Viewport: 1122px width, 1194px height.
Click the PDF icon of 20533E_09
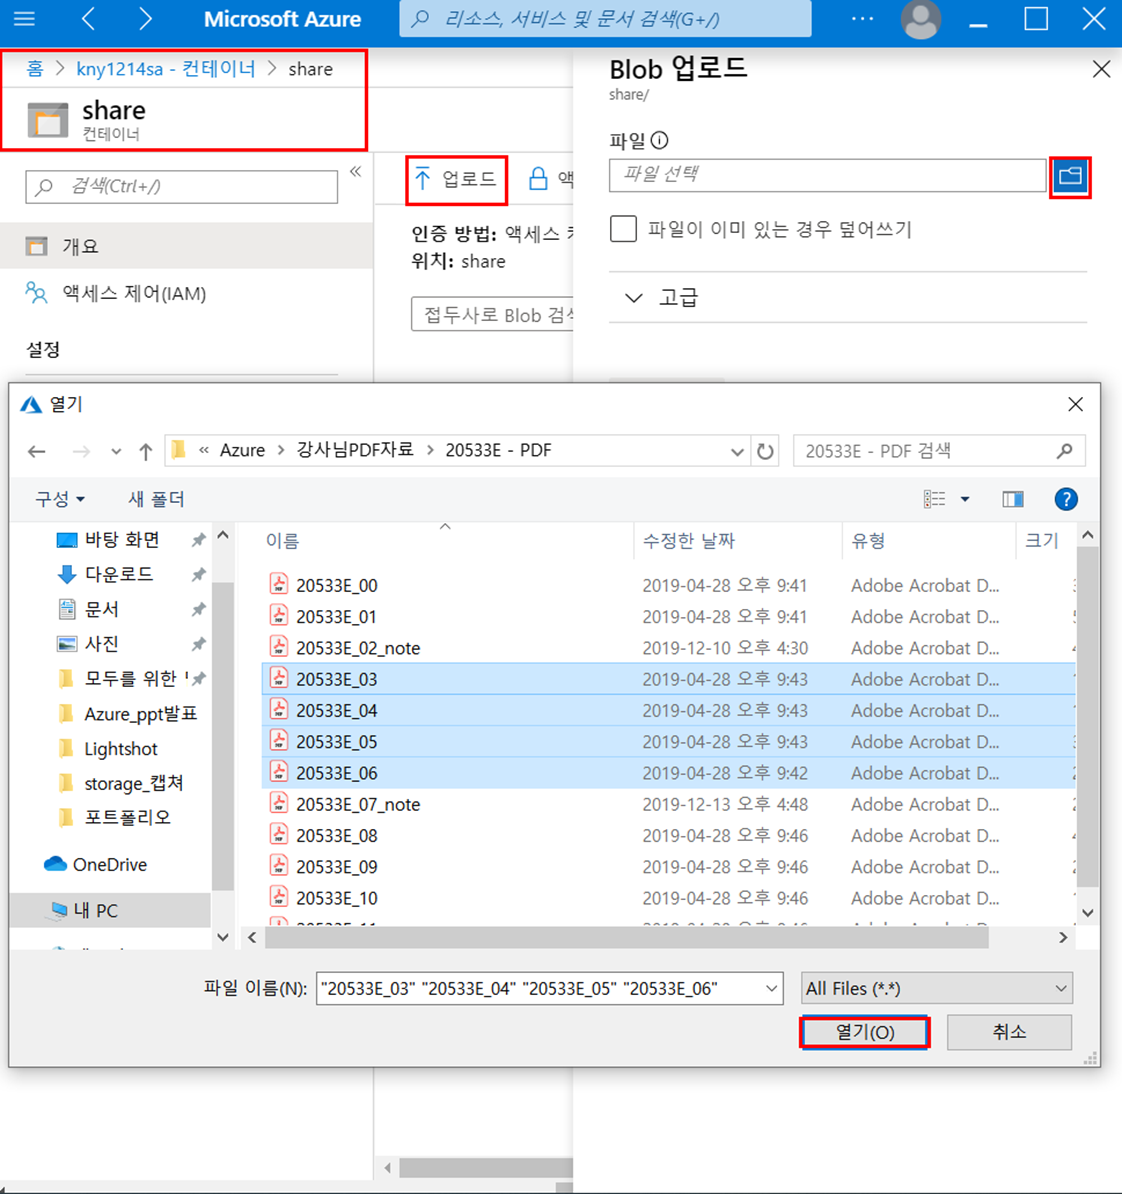tap(279, 866)
